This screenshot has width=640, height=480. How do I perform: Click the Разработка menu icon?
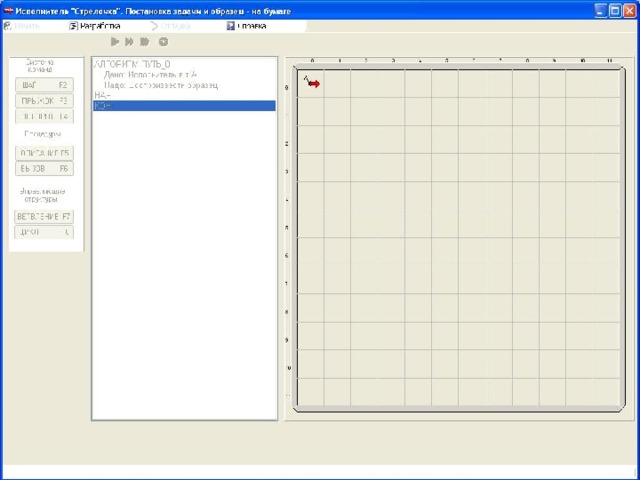point(73,26)
